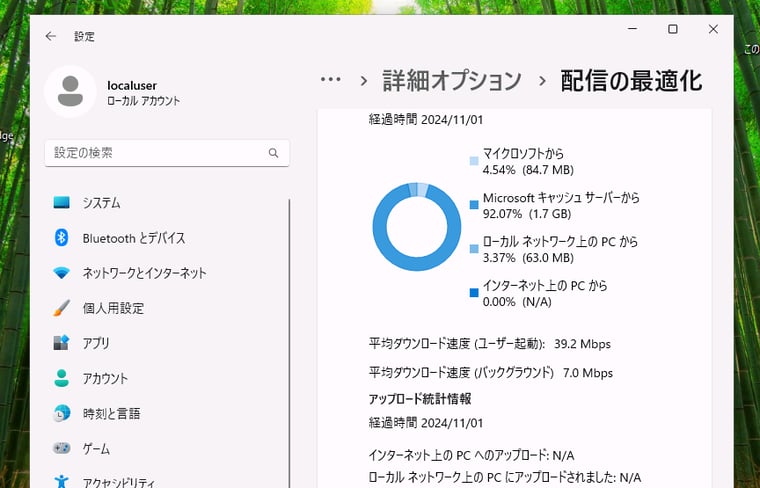
Task: Click the 4.54% (84.7 MB) value
Action: [528, 170]
